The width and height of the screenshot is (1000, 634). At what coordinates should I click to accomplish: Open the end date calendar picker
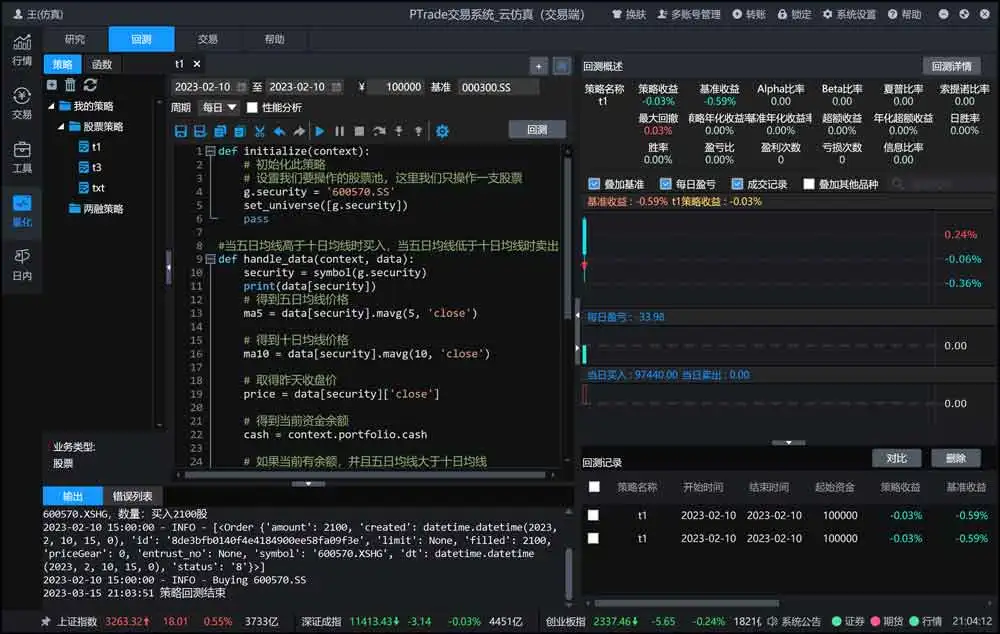336,87
